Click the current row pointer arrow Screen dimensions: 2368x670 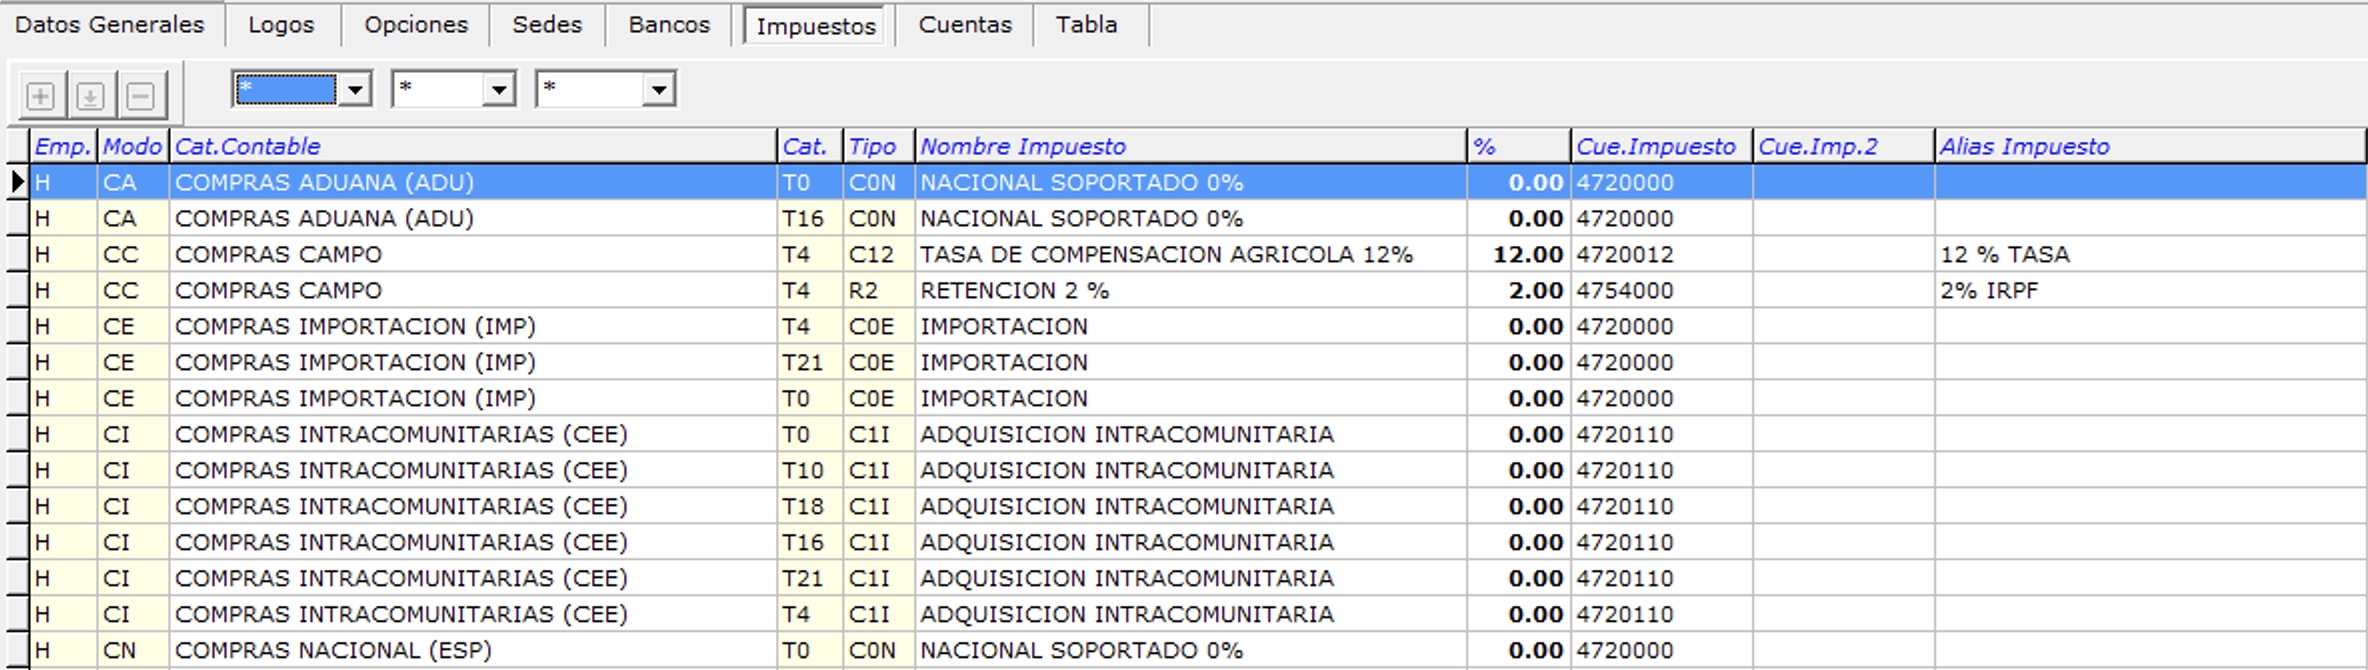pos(17,182)
